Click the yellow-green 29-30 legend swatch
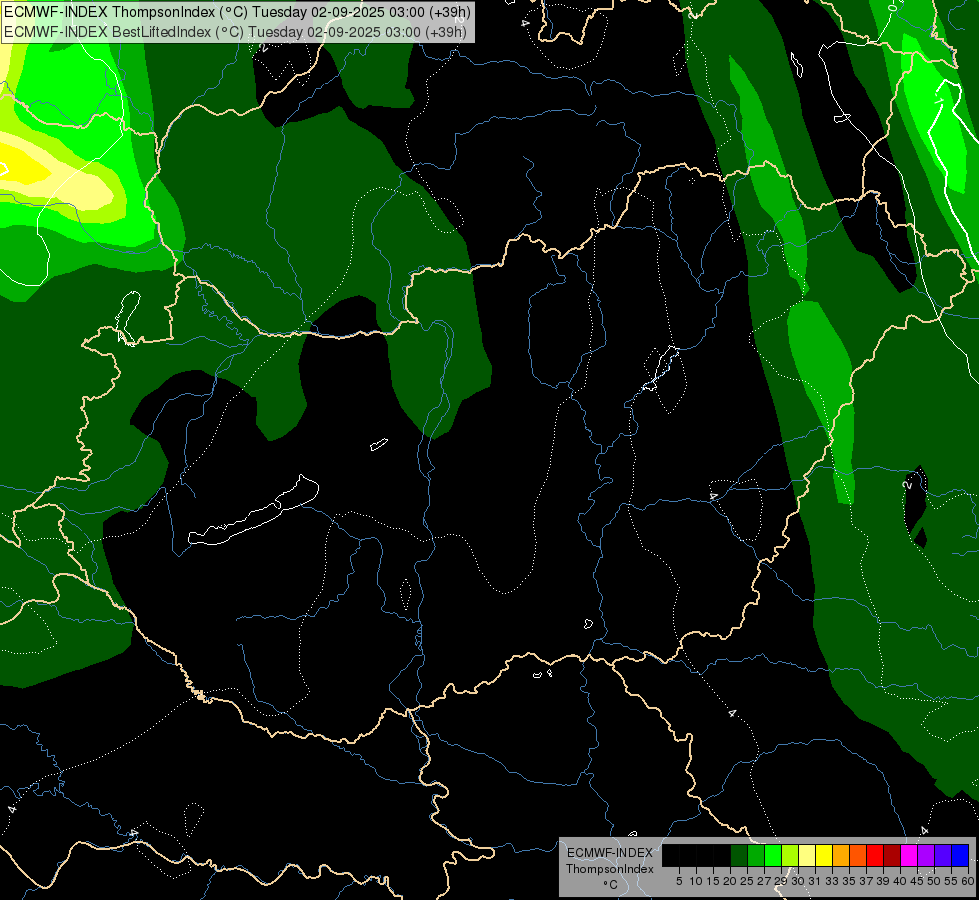Viewport: 979px width, 900px height. tap(790, 855)
